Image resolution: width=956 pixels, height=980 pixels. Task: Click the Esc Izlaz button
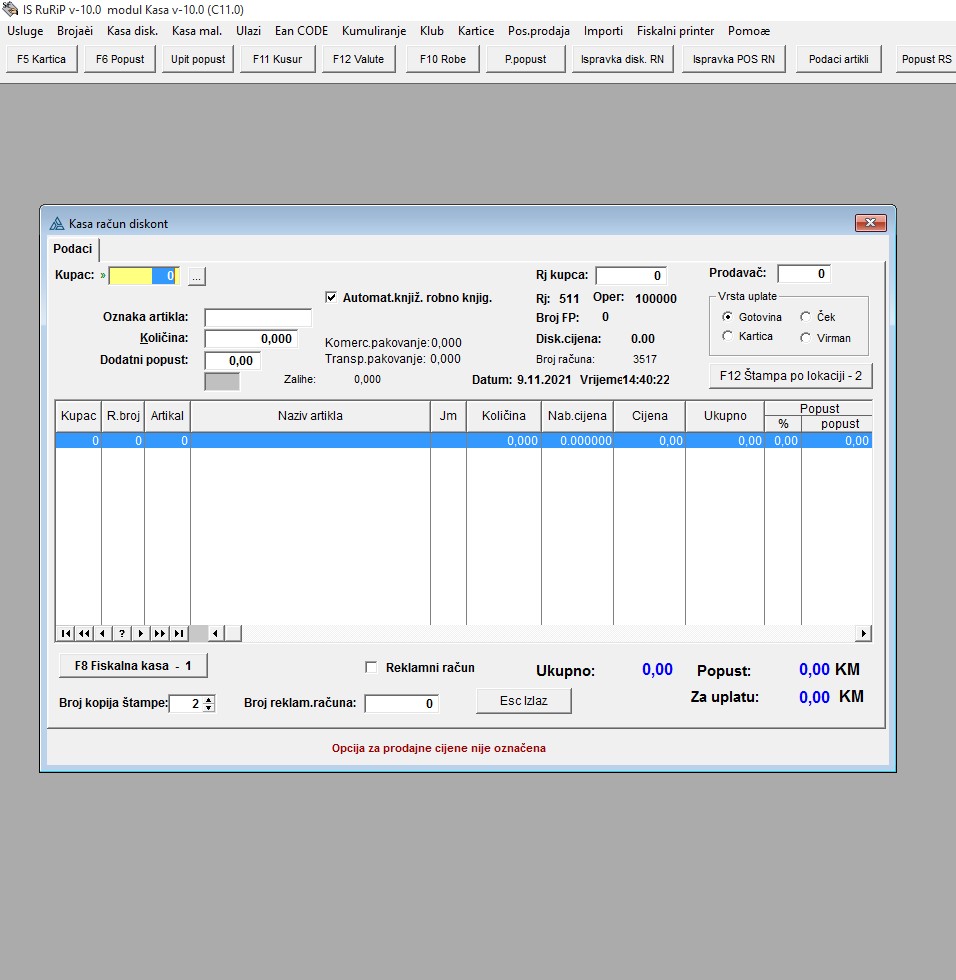pyautogui.click(x=524, y=701)
